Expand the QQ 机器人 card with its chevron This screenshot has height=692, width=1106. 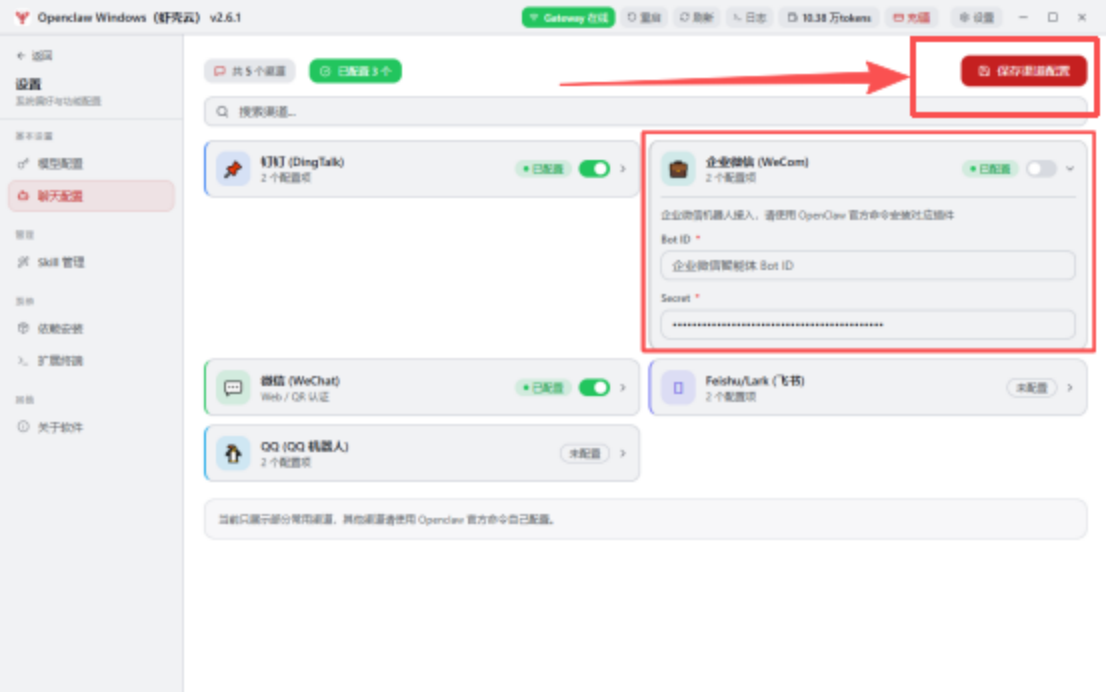[x=623, y=453]
